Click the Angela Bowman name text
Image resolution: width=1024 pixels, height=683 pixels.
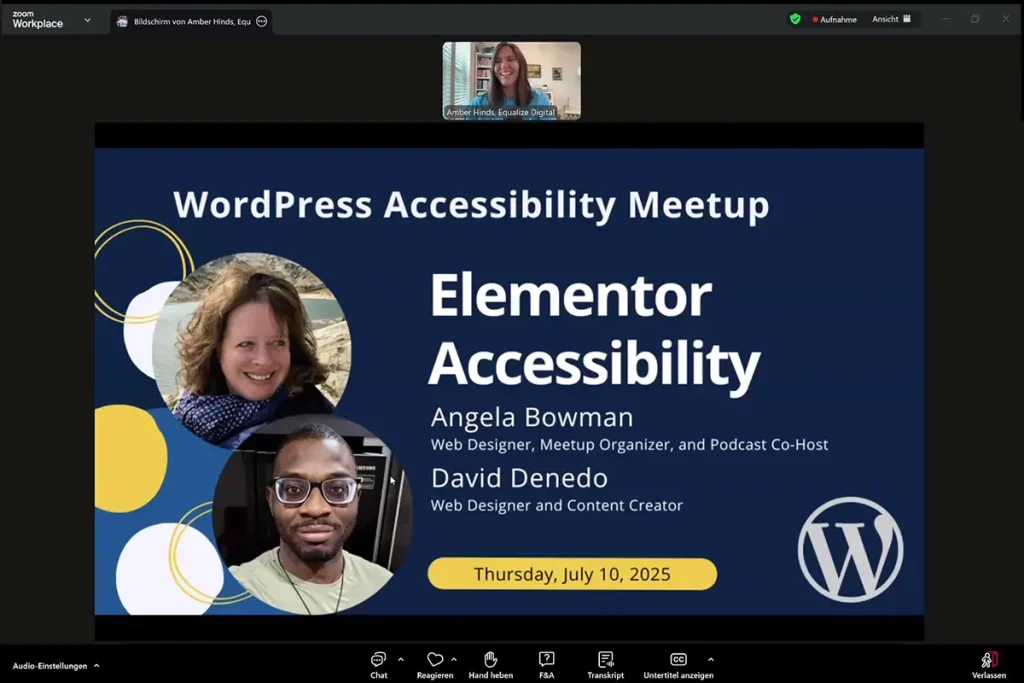532,417
